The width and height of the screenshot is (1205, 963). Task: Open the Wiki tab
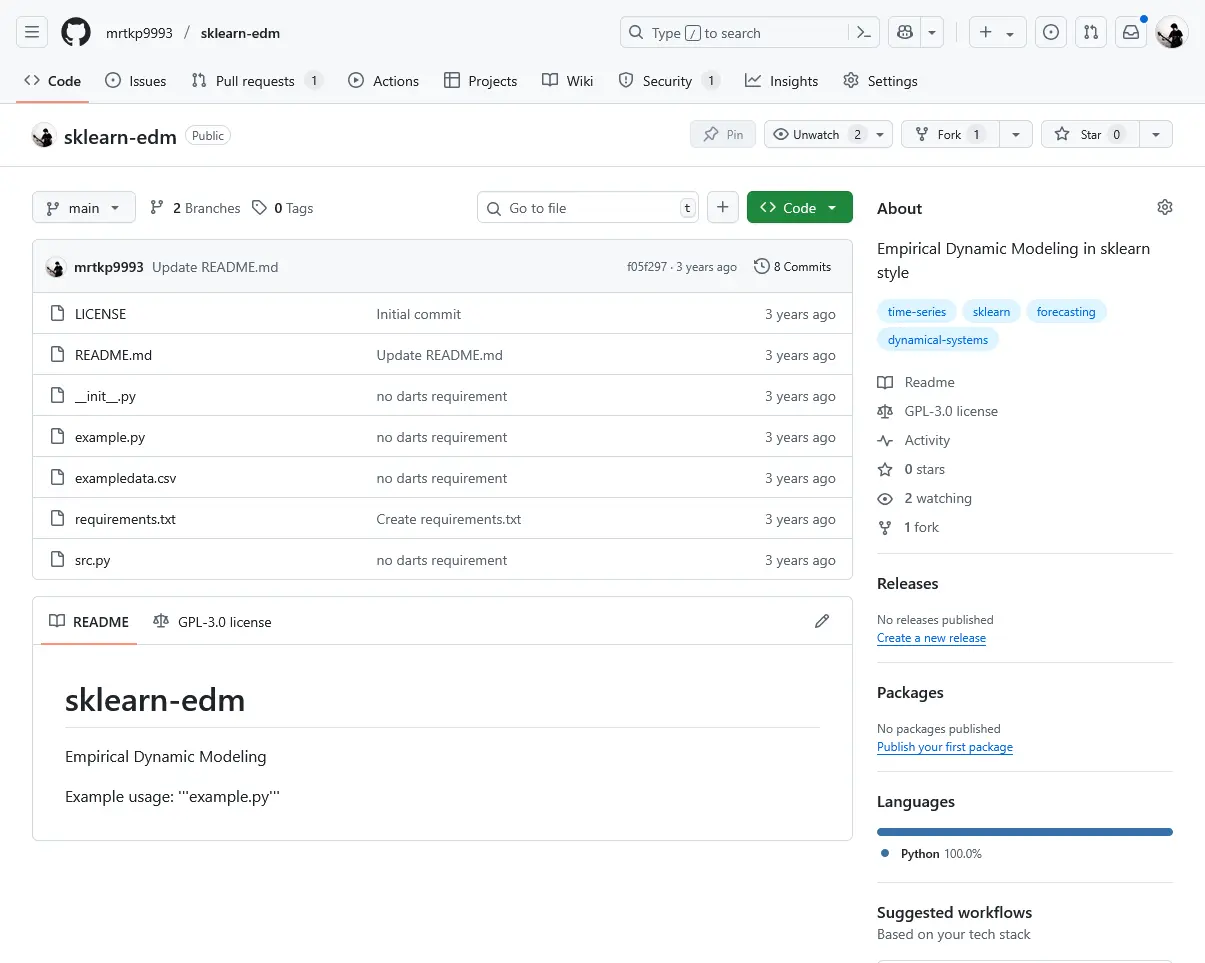click(x=568, y=81)
